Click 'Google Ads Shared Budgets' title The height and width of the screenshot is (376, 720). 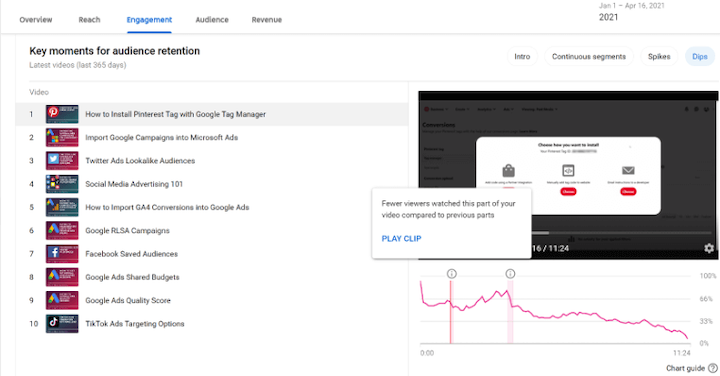pos(132,277)
